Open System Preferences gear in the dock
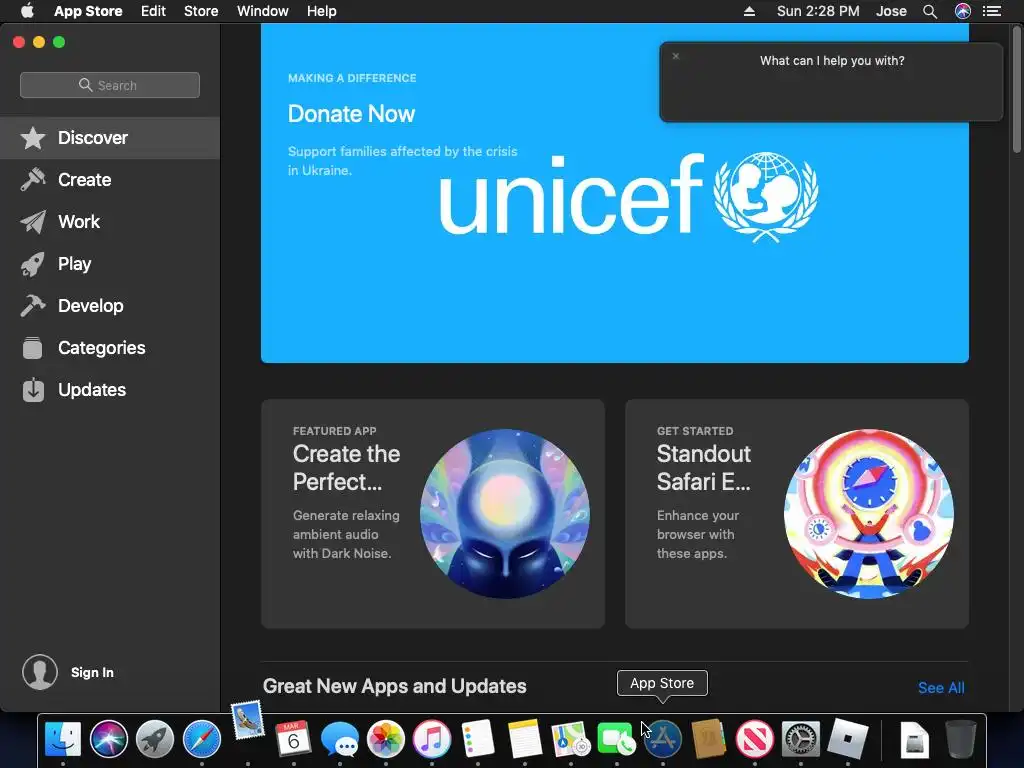 tap(801, 739)
